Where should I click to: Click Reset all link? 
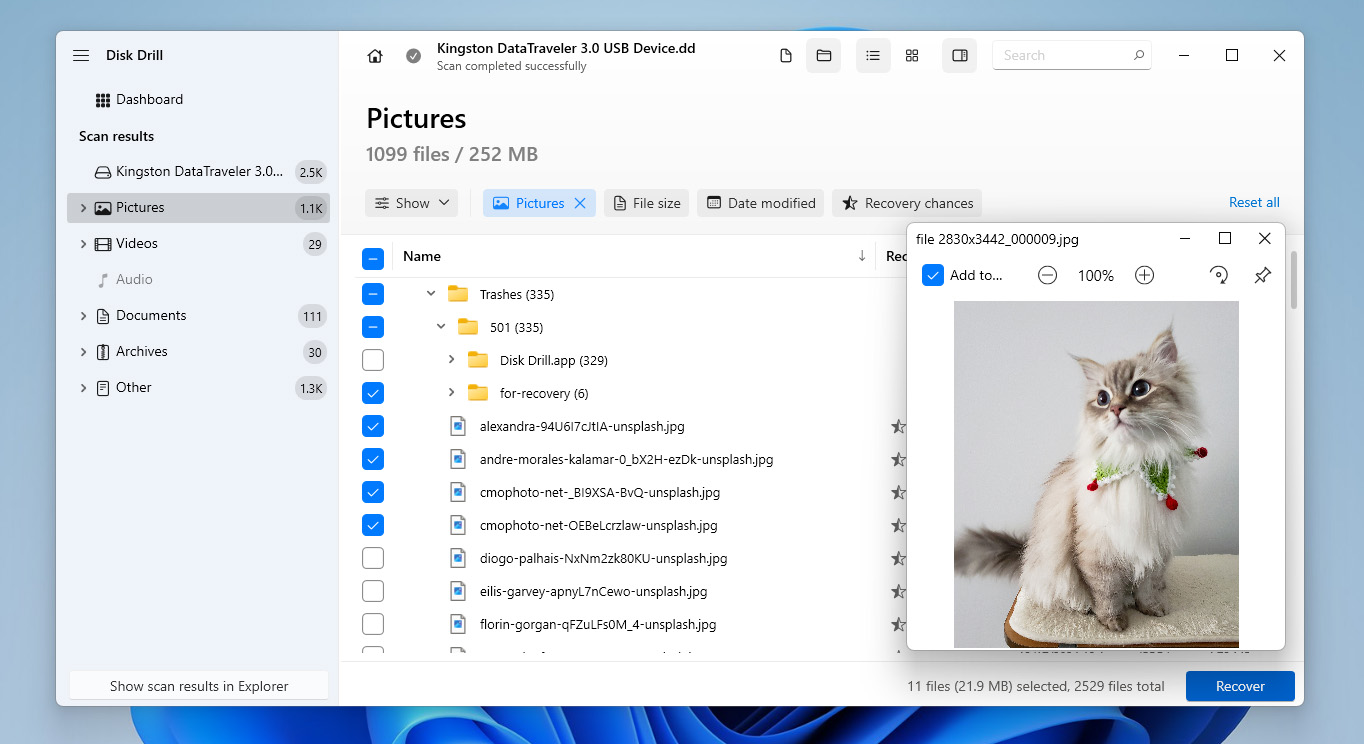(1254, 203)
